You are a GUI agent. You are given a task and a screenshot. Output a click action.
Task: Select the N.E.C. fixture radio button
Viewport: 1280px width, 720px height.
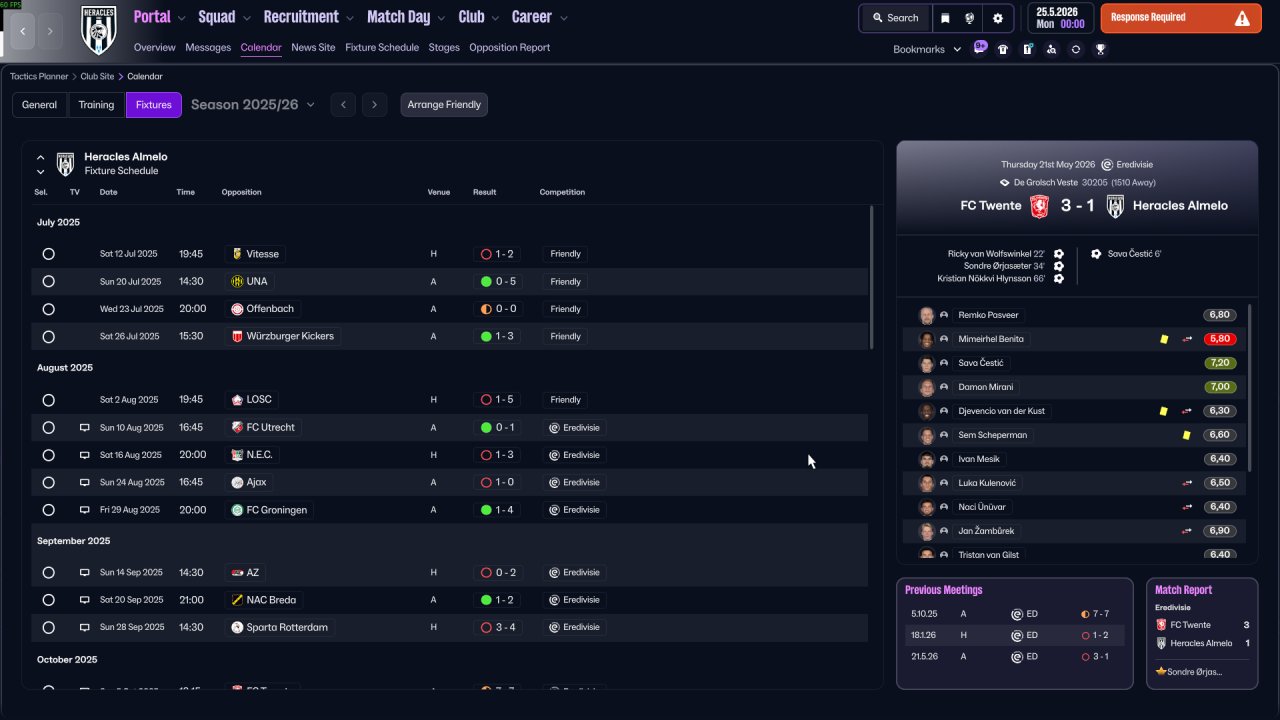(x=48, y=455)
